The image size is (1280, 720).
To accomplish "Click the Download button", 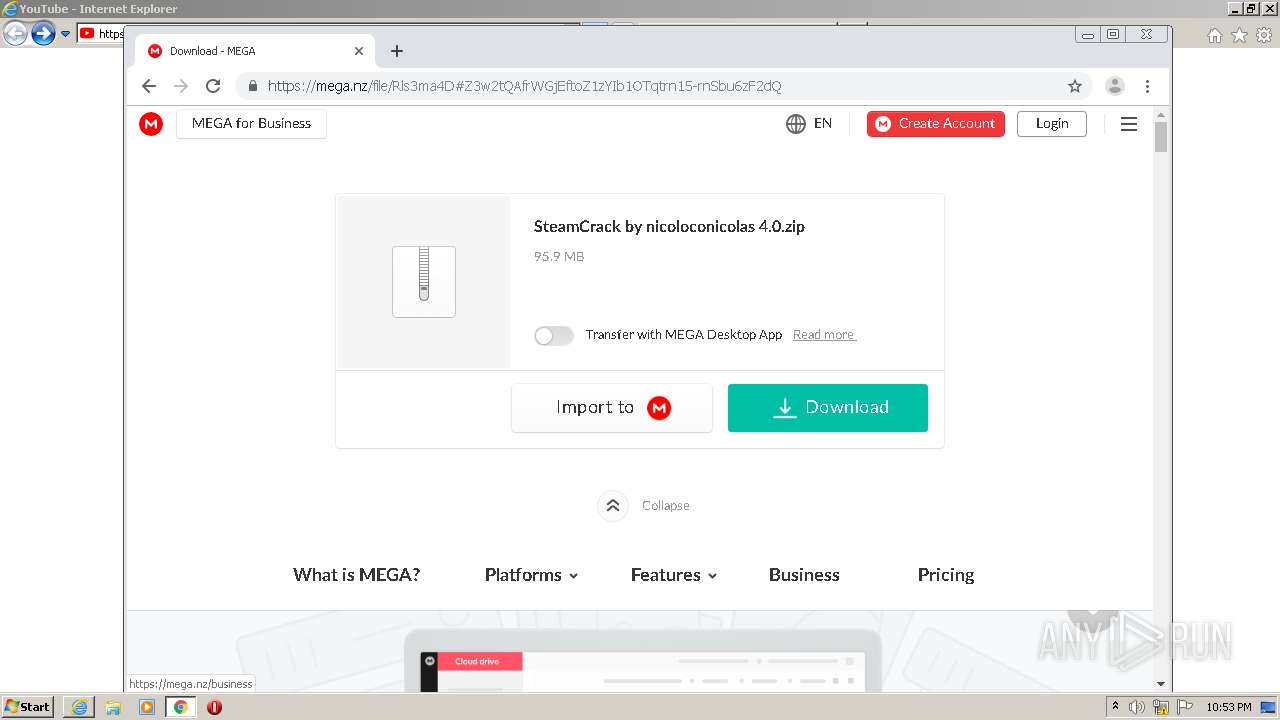I will pos(828,408).
